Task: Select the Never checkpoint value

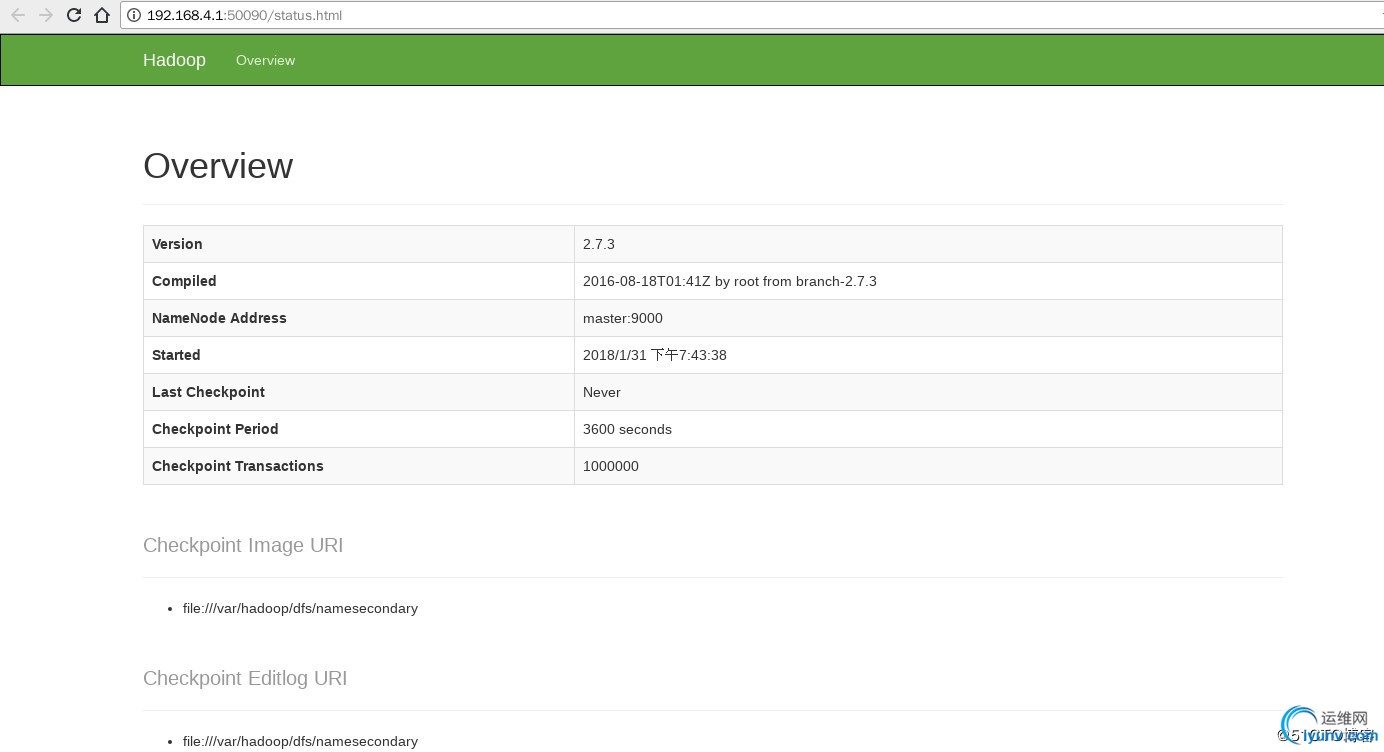Action: click(602, 392)
